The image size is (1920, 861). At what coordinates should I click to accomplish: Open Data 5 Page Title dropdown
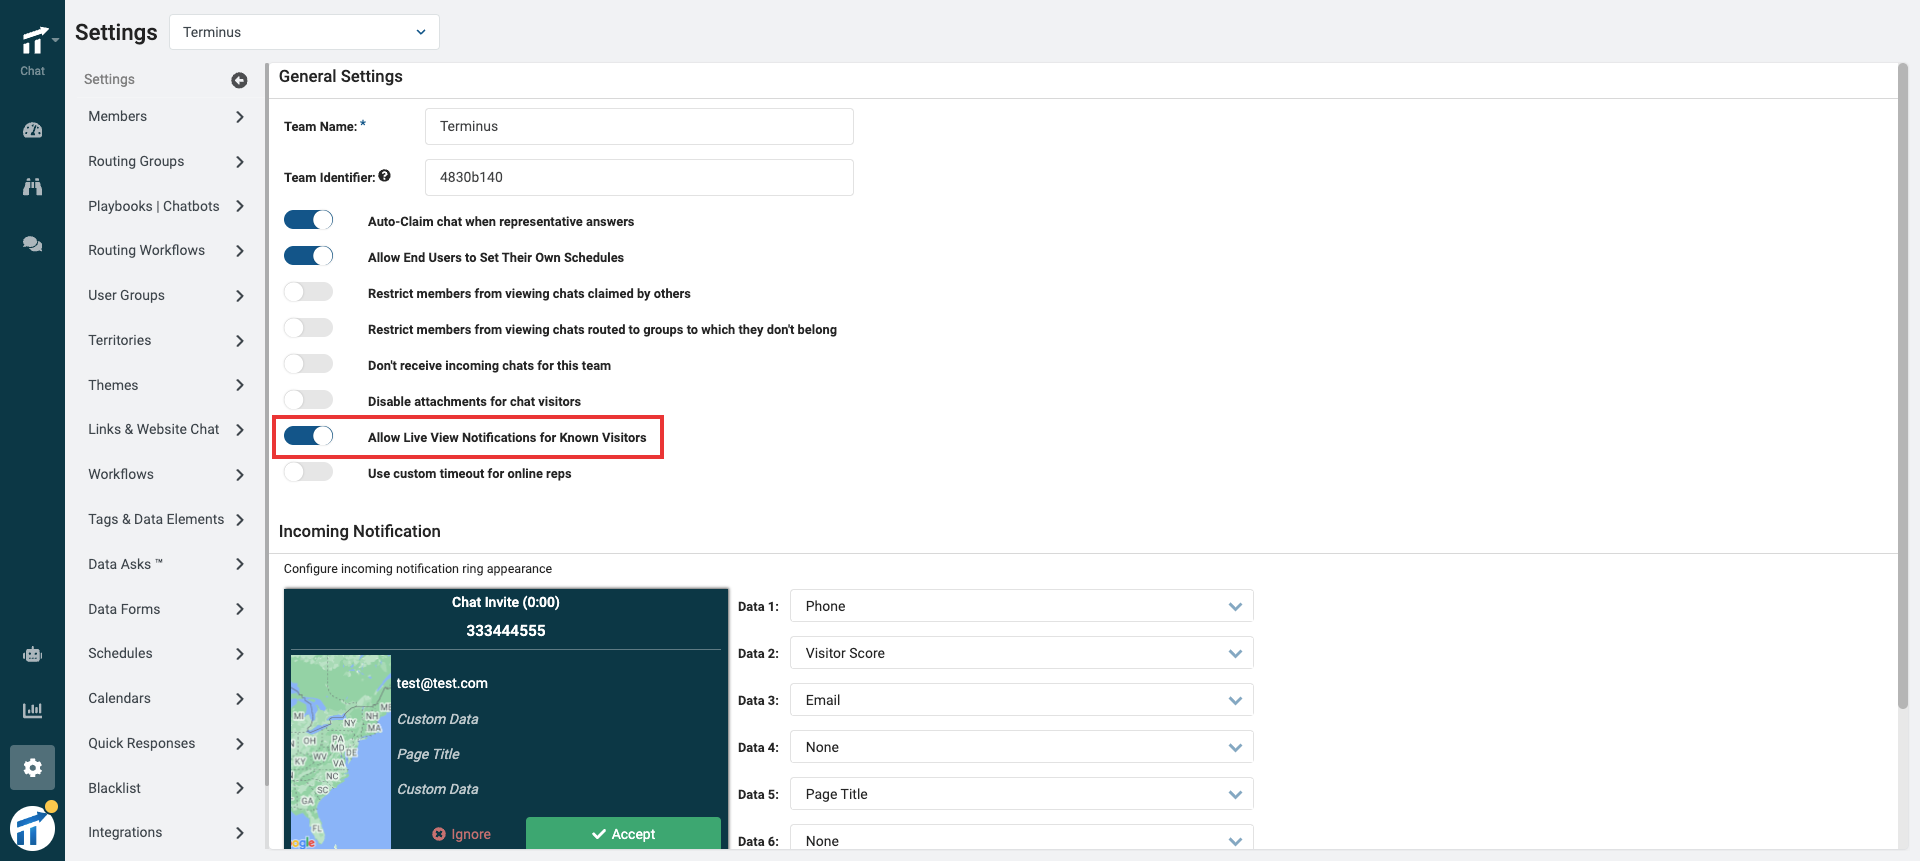1021,794
